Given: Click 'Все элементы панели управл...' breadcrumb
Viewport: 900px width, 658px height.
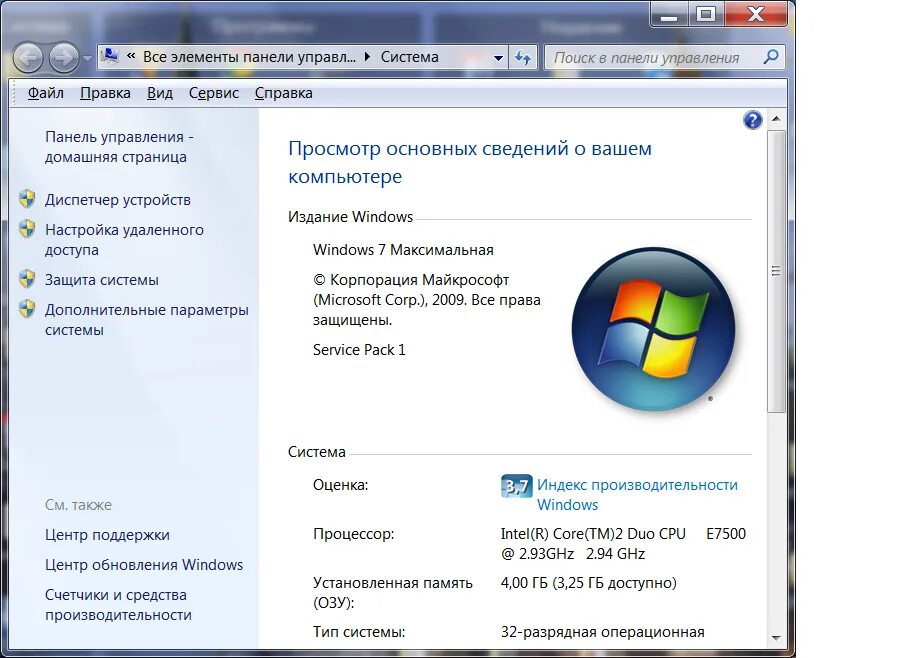Looking at the screenshot, I should pyautogui.click(x=249, y=57).
